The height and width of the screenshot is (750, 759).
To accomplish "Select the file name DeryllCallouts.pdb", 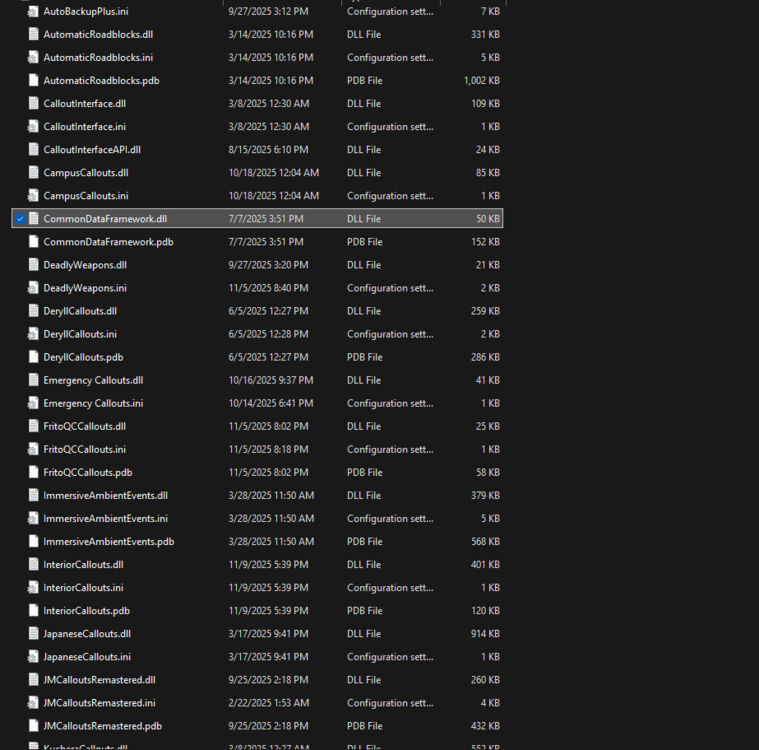I will (x=83, y=357).
